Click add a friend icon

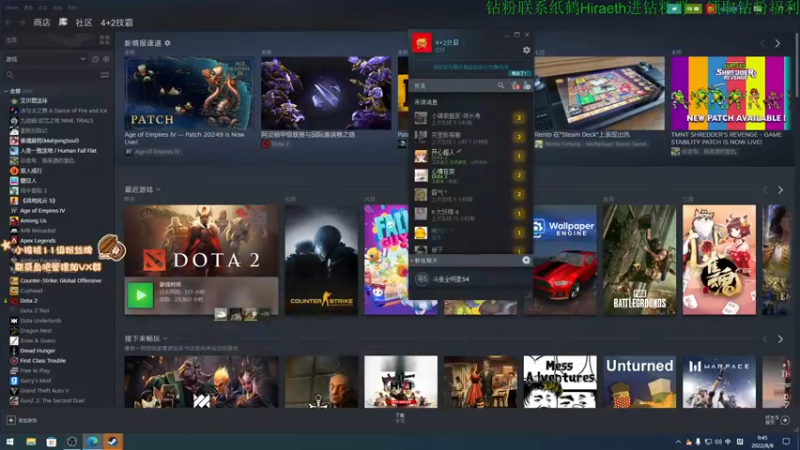click(x=527, y=86)
